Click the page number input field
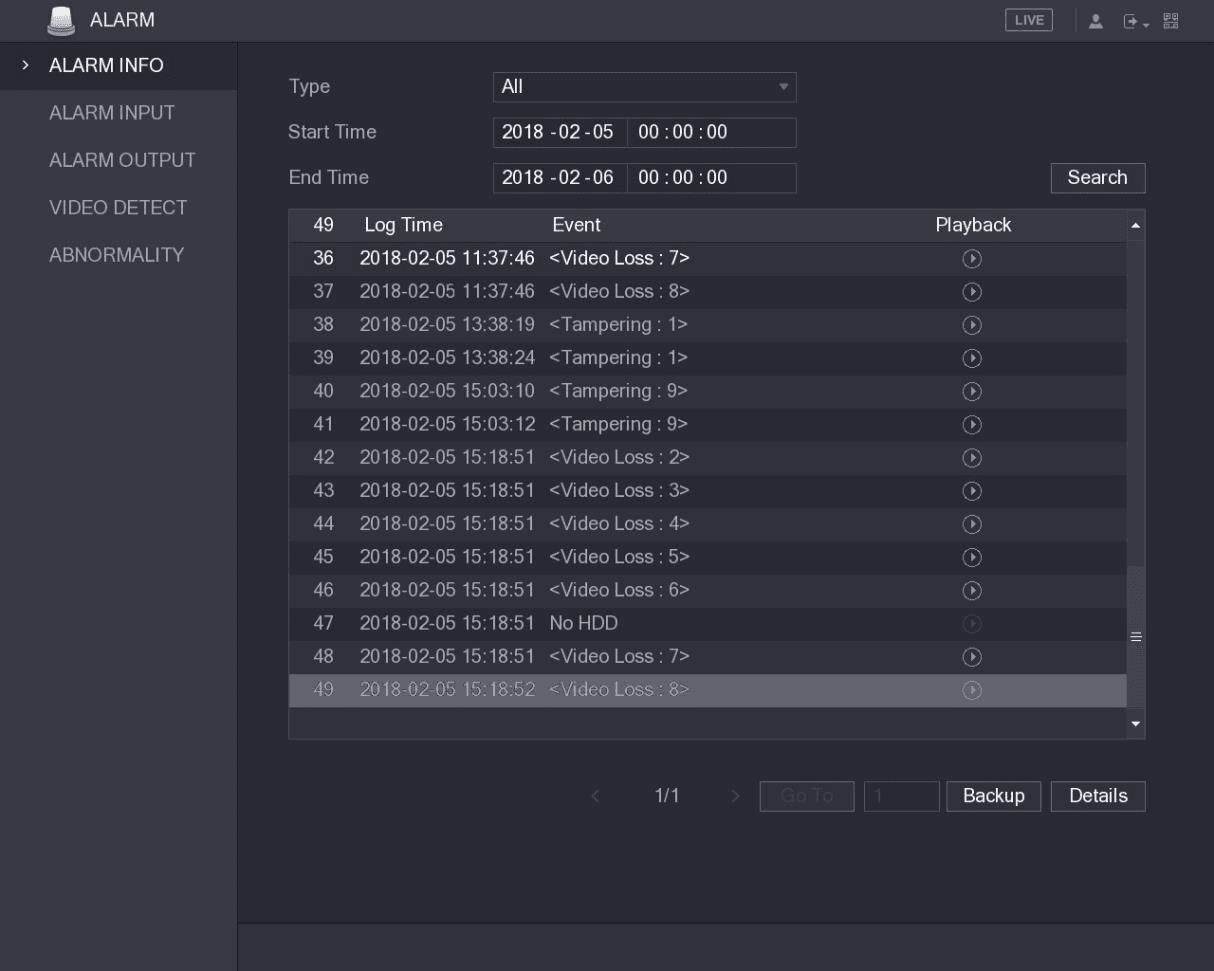 click(902, 796)
